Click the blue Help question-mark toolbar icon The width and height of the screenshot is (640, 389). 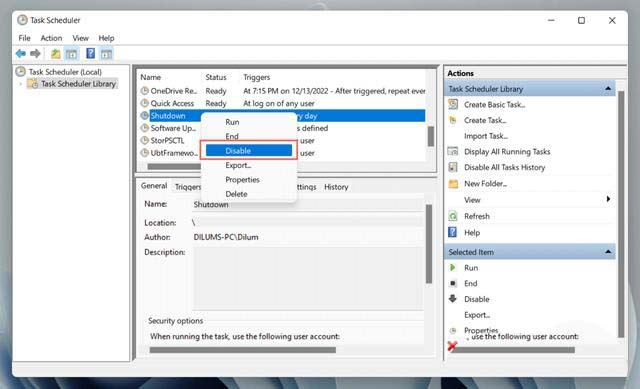pyautogui.click(x=90, y=53)
